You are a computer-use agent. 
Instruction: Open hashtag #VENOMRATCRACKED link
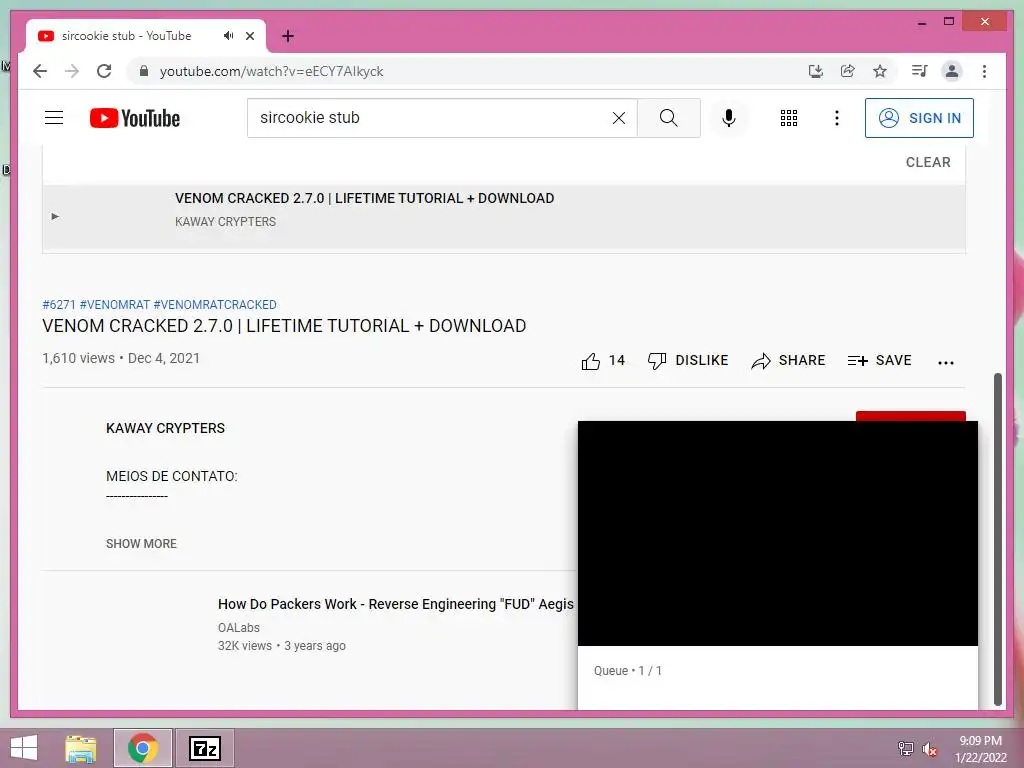point(215,304)
